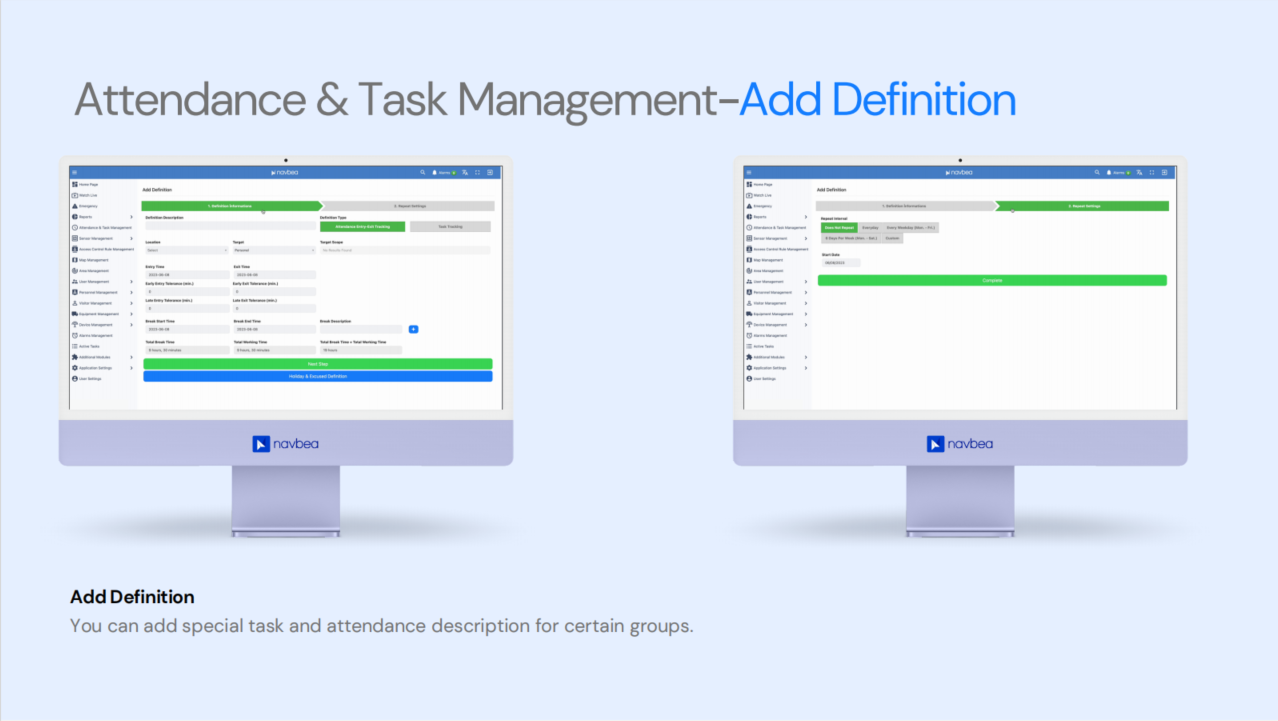Go to Repeat Settings step on left monitor
Image resolution: width=1278 pixels, height=721 pixels.
coord(410,206)
